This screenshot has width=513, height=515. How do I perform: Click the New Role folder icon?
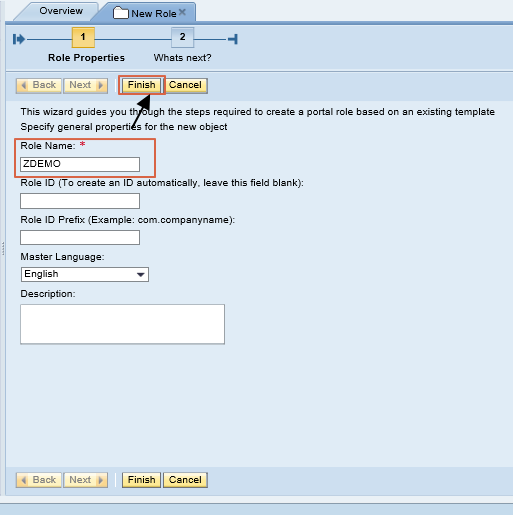pyautogui.click(x=121, y=13)
